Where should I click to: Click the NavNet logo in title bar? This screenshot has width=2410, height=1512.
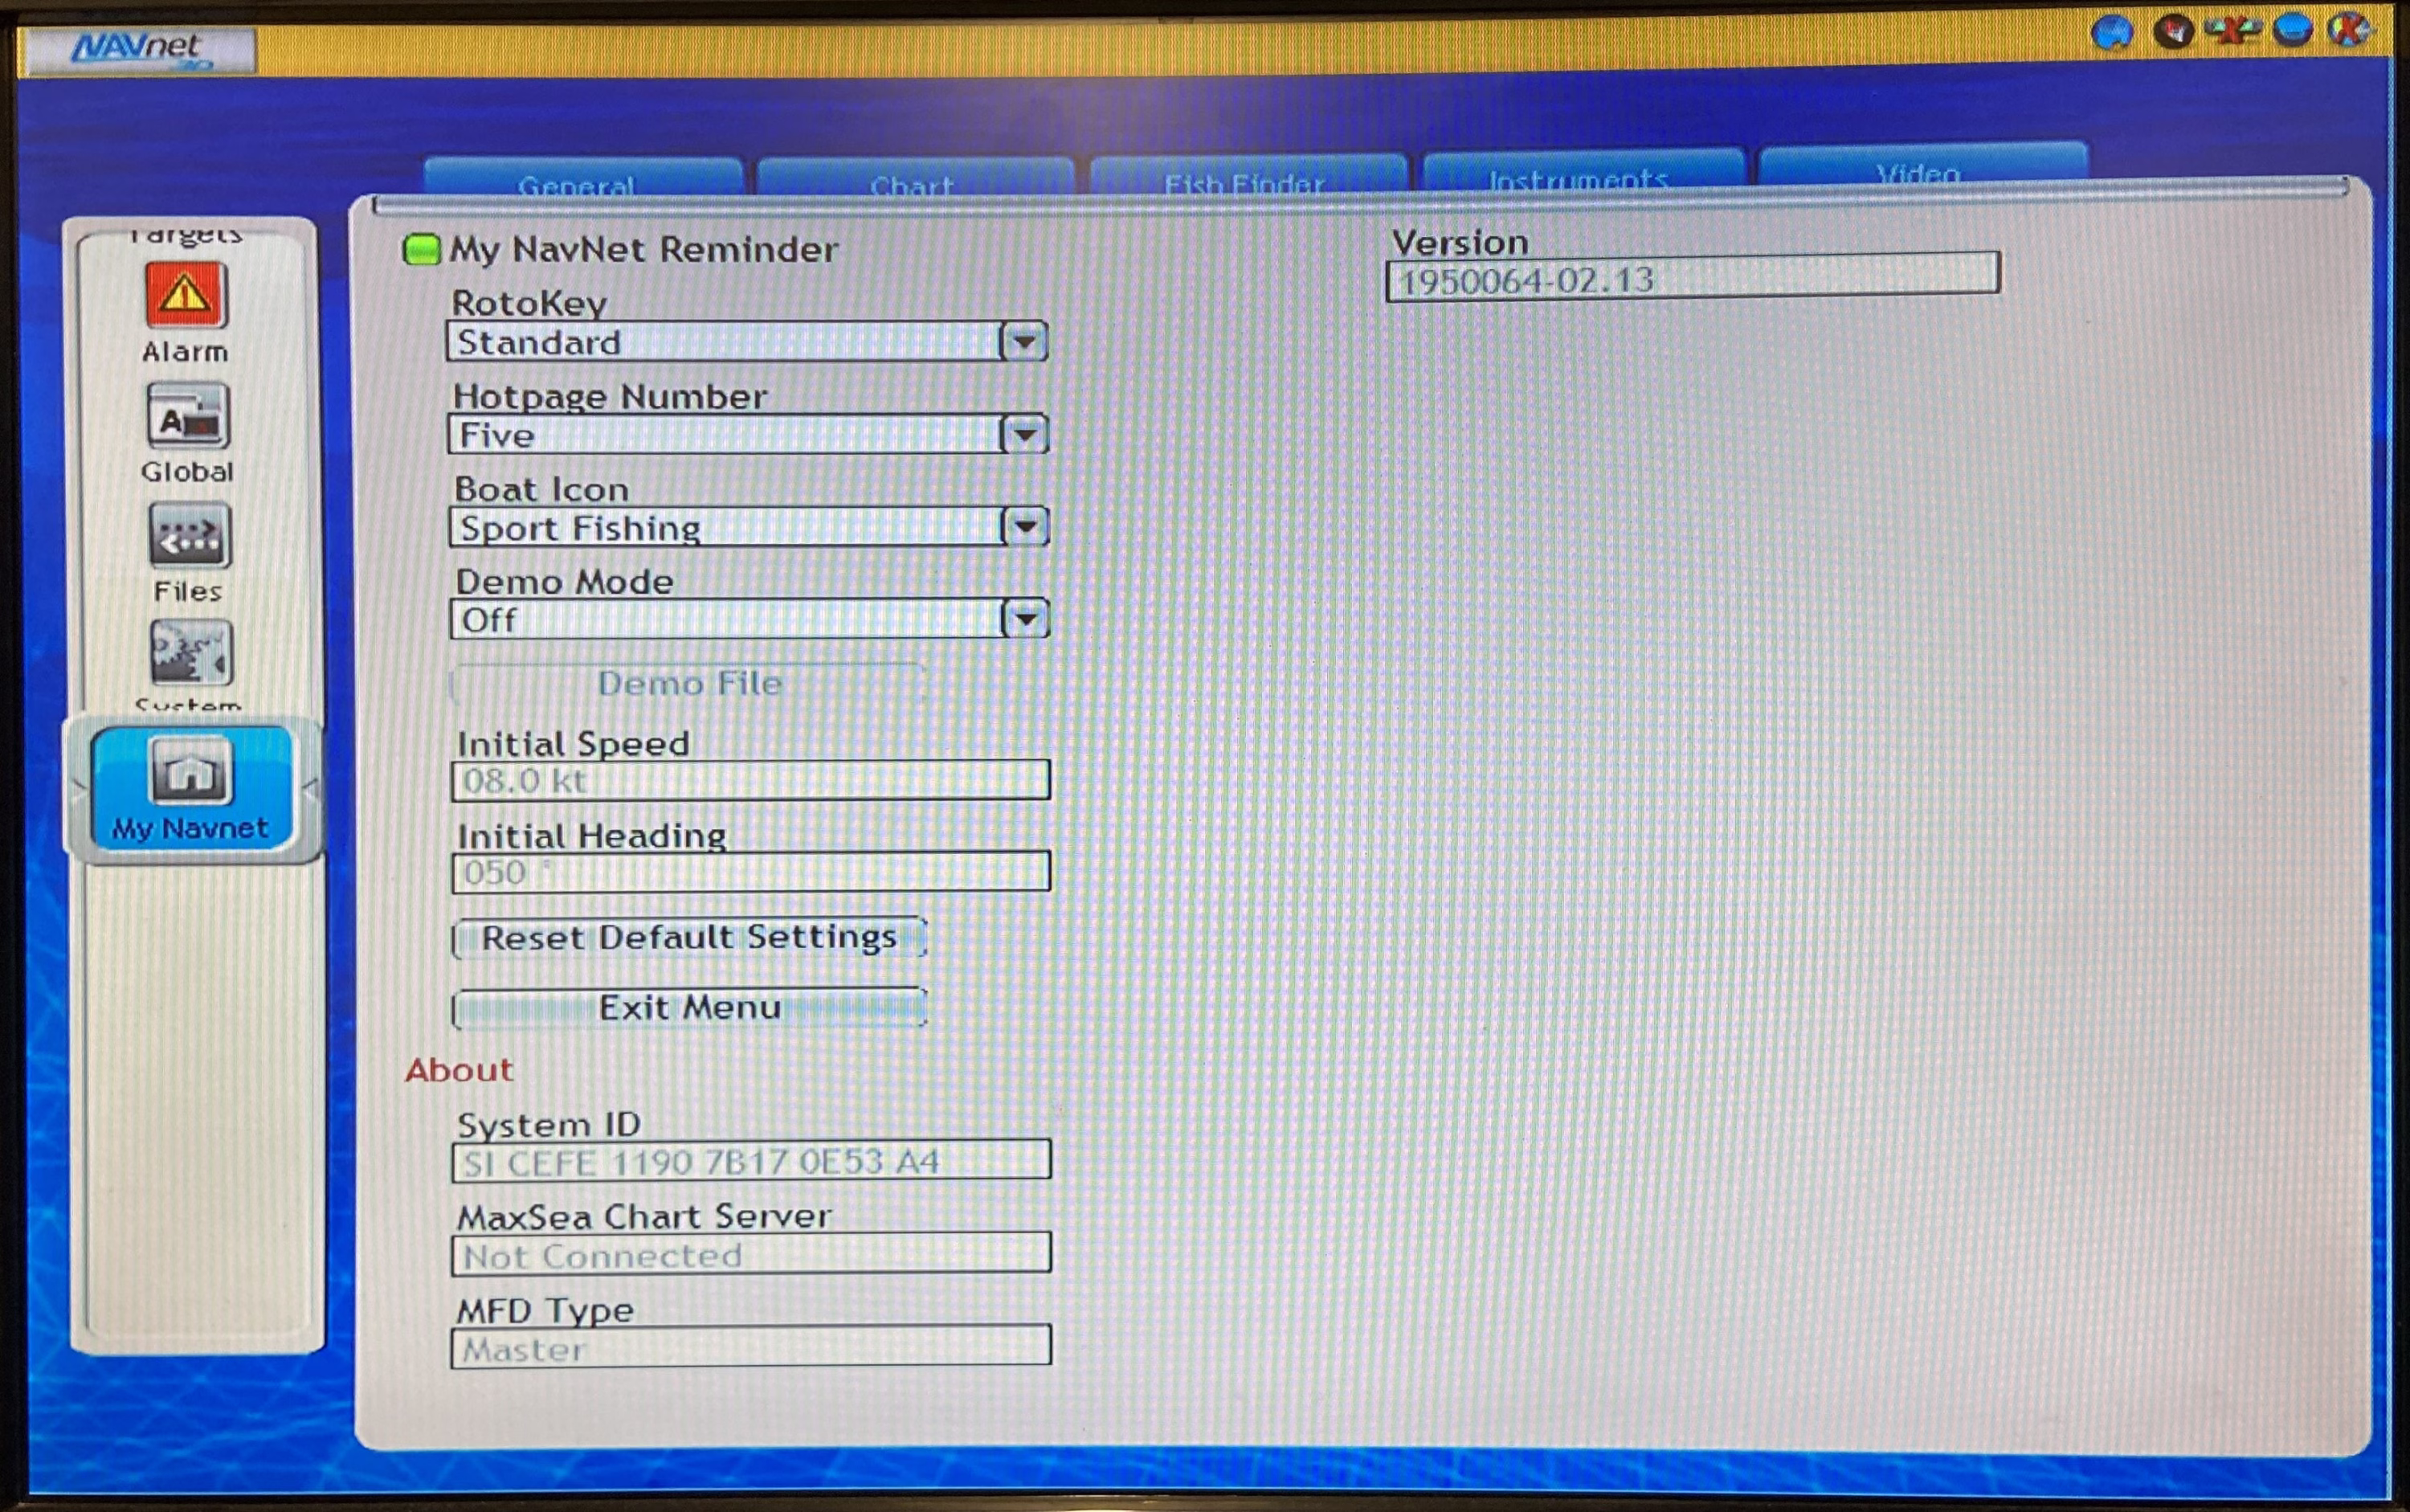[x=140, y=49]
